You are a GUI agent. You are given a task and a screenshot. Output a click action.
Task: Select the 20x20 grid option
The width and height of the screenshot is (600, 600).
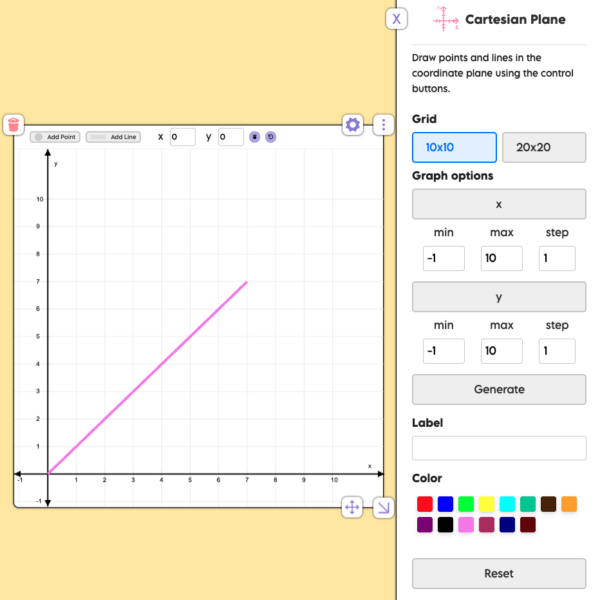point(544,147)
